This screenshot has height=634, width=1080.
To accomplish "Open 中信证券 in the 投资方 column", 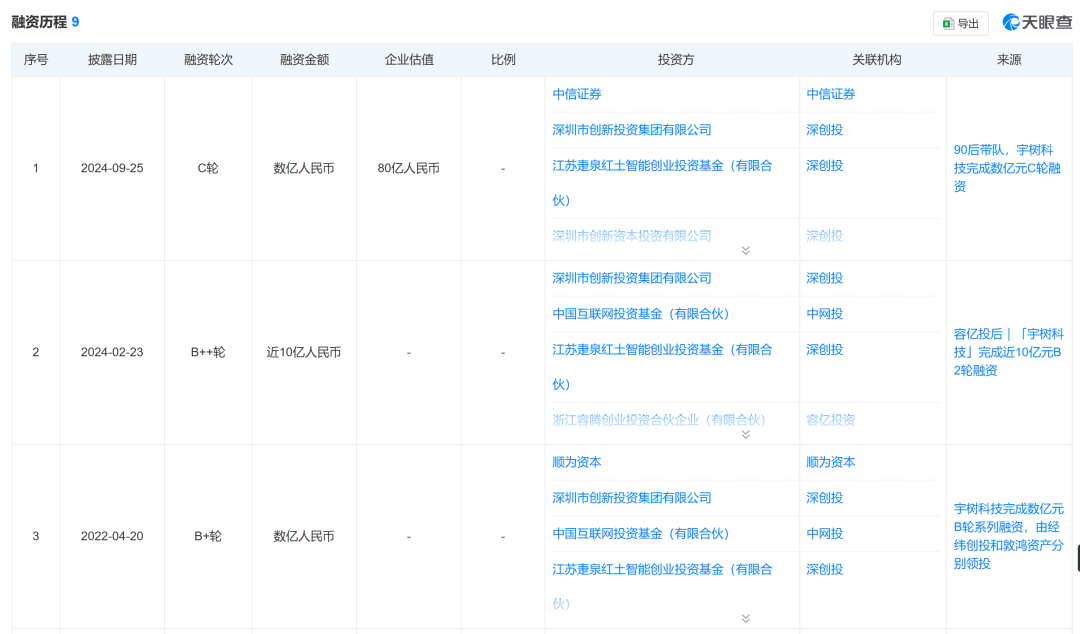I will (577, 94).
